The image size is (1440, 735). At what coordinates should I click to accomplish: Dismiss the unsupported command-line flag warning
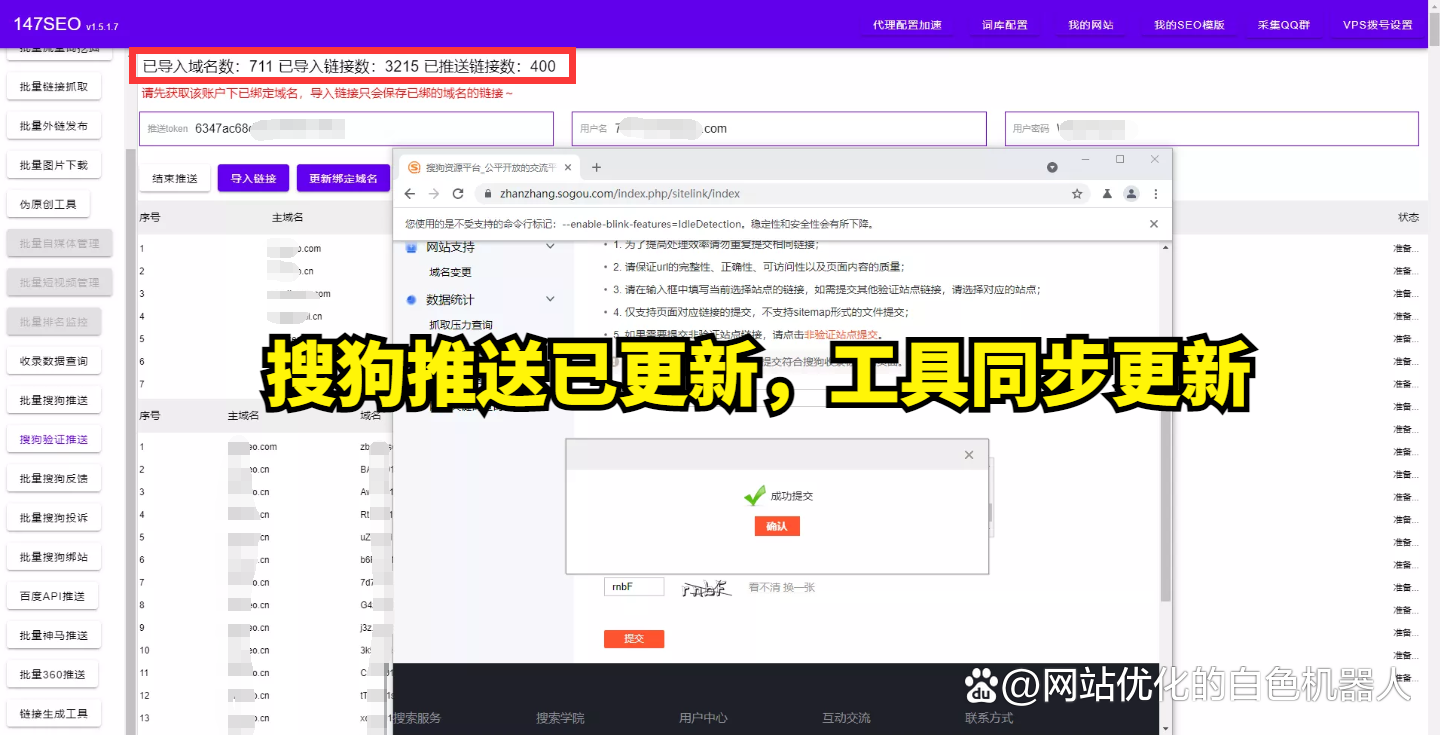coord(1154,224)
